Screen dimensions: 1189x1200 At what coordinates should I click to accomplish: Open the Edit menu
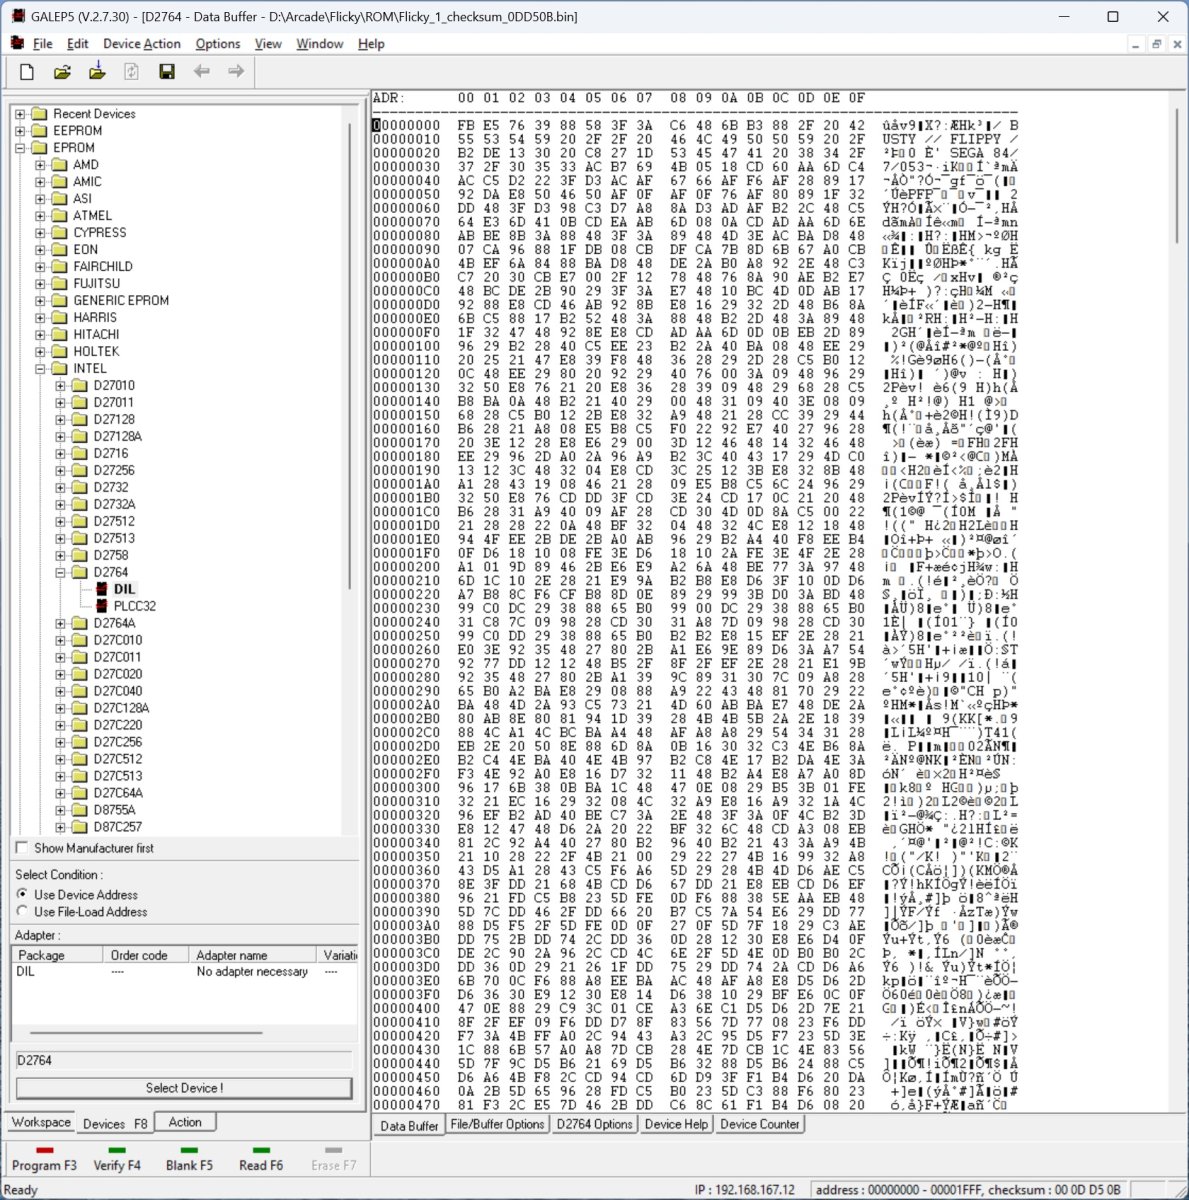78,44
